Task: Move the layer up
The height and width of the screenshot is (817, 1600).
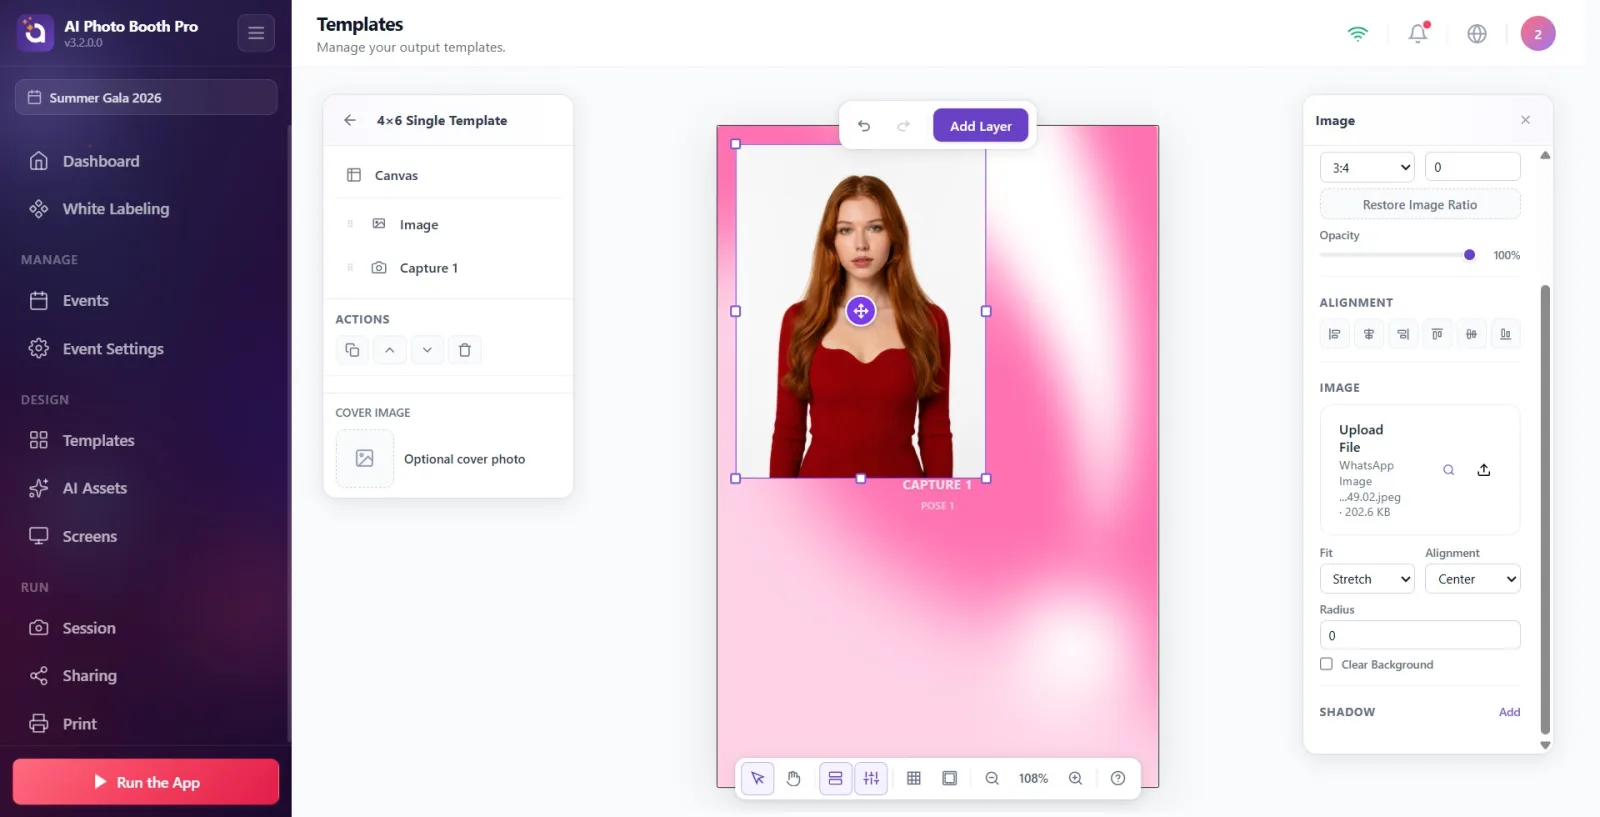Action: [390, 350]
